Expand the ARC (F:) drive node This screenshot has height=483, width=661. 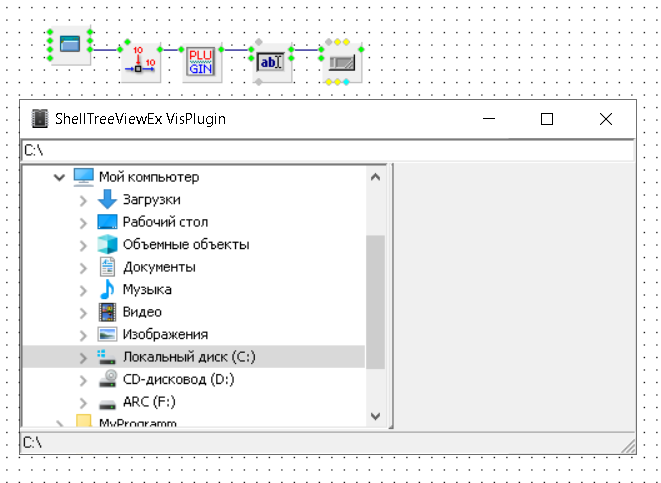[x=83, y=403]
